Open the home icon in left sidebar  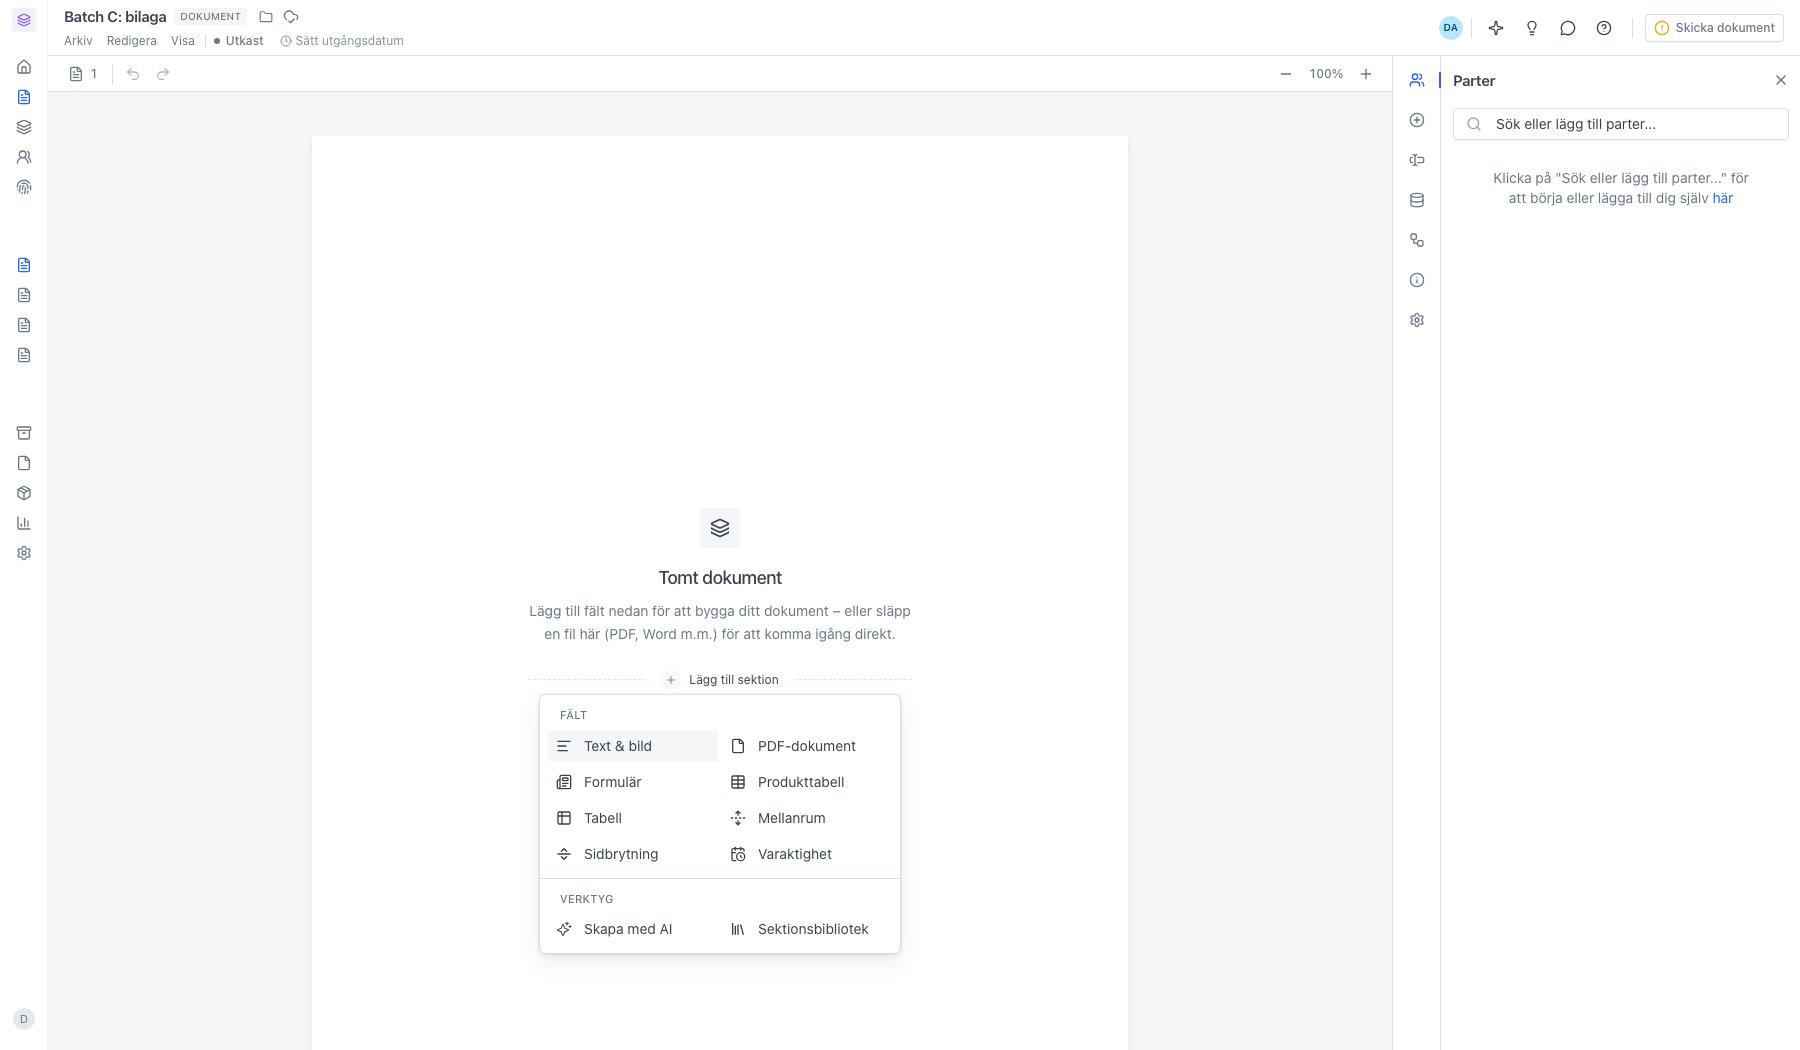tap(24, 67)
